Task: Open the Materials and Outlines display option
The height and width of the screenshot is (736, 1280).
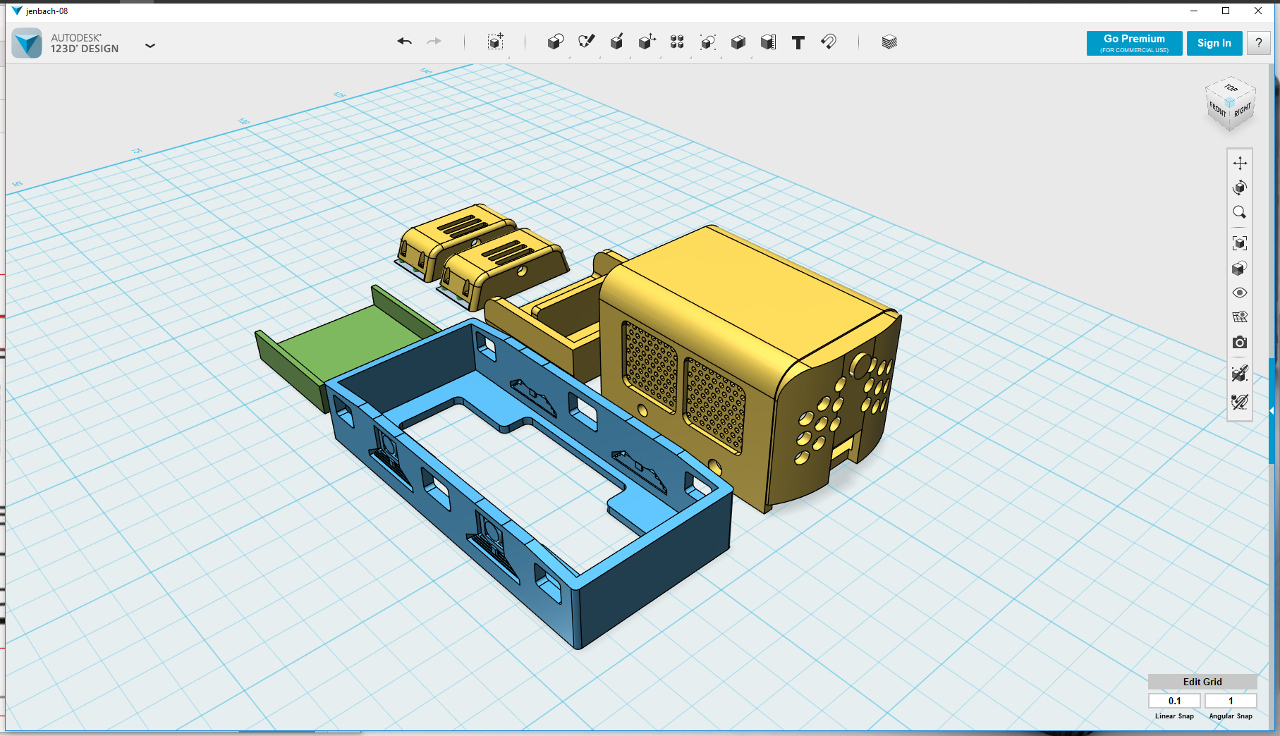Action: pos(1240,268)
